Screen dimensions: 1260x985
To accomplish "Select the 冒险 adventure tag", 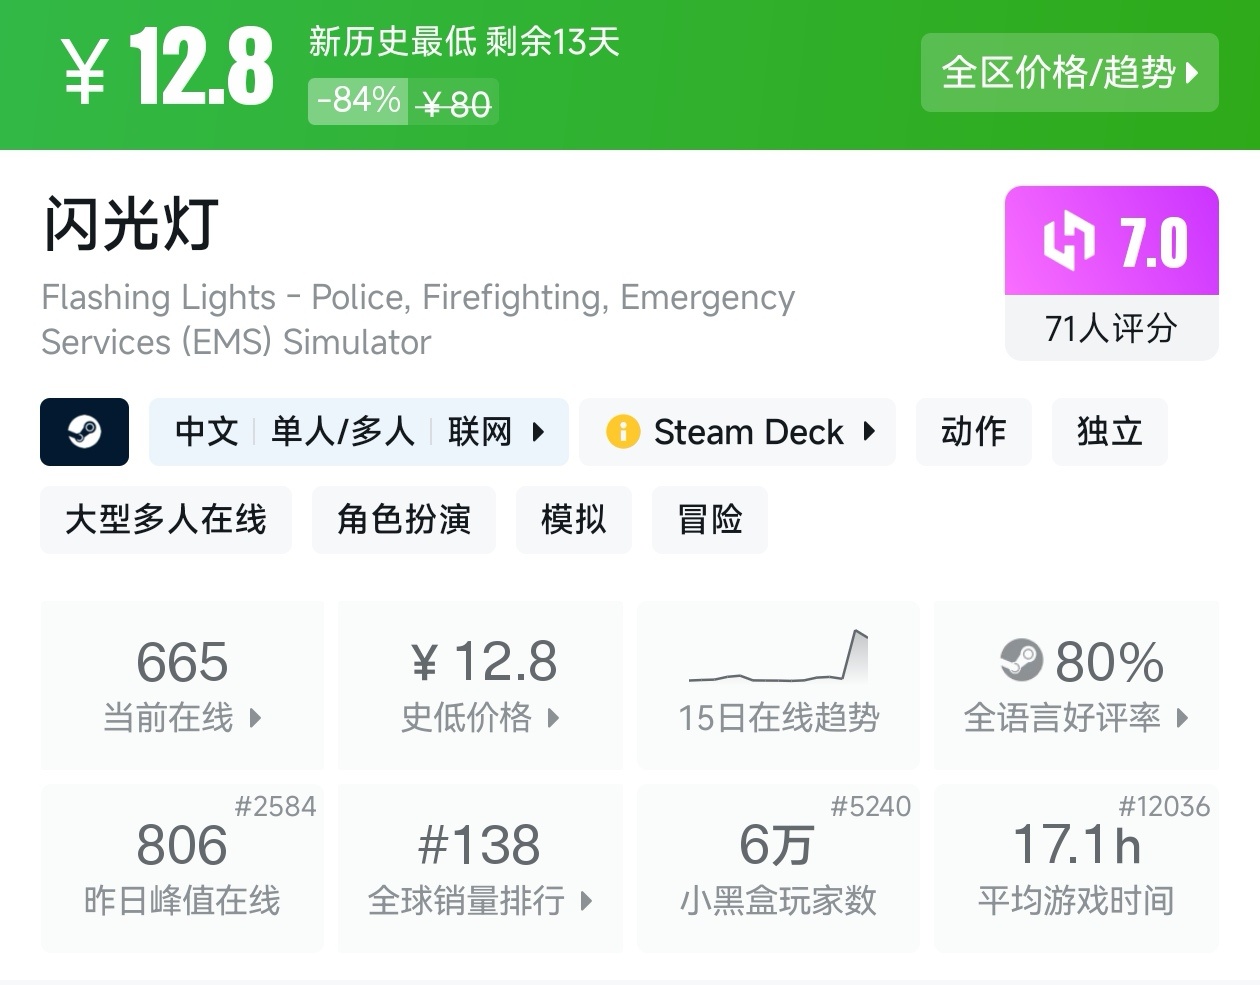I will click(x=710, y=520).
